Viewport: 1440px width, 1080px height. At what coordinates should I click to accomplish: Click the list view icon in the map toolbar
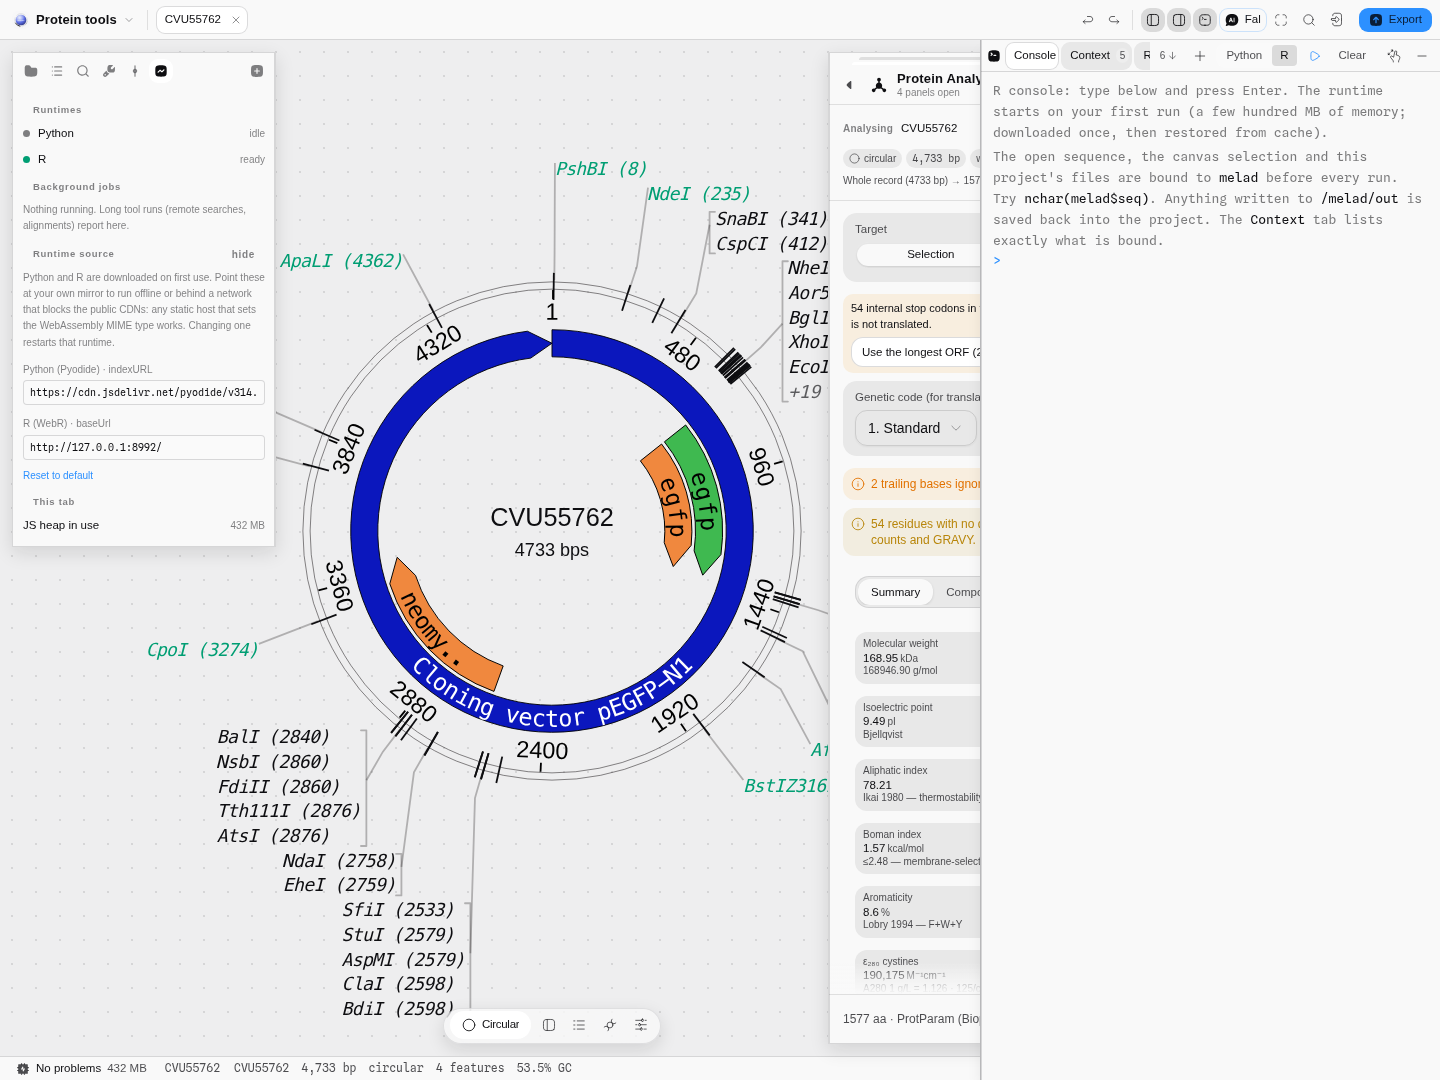tap(579, 1025)
